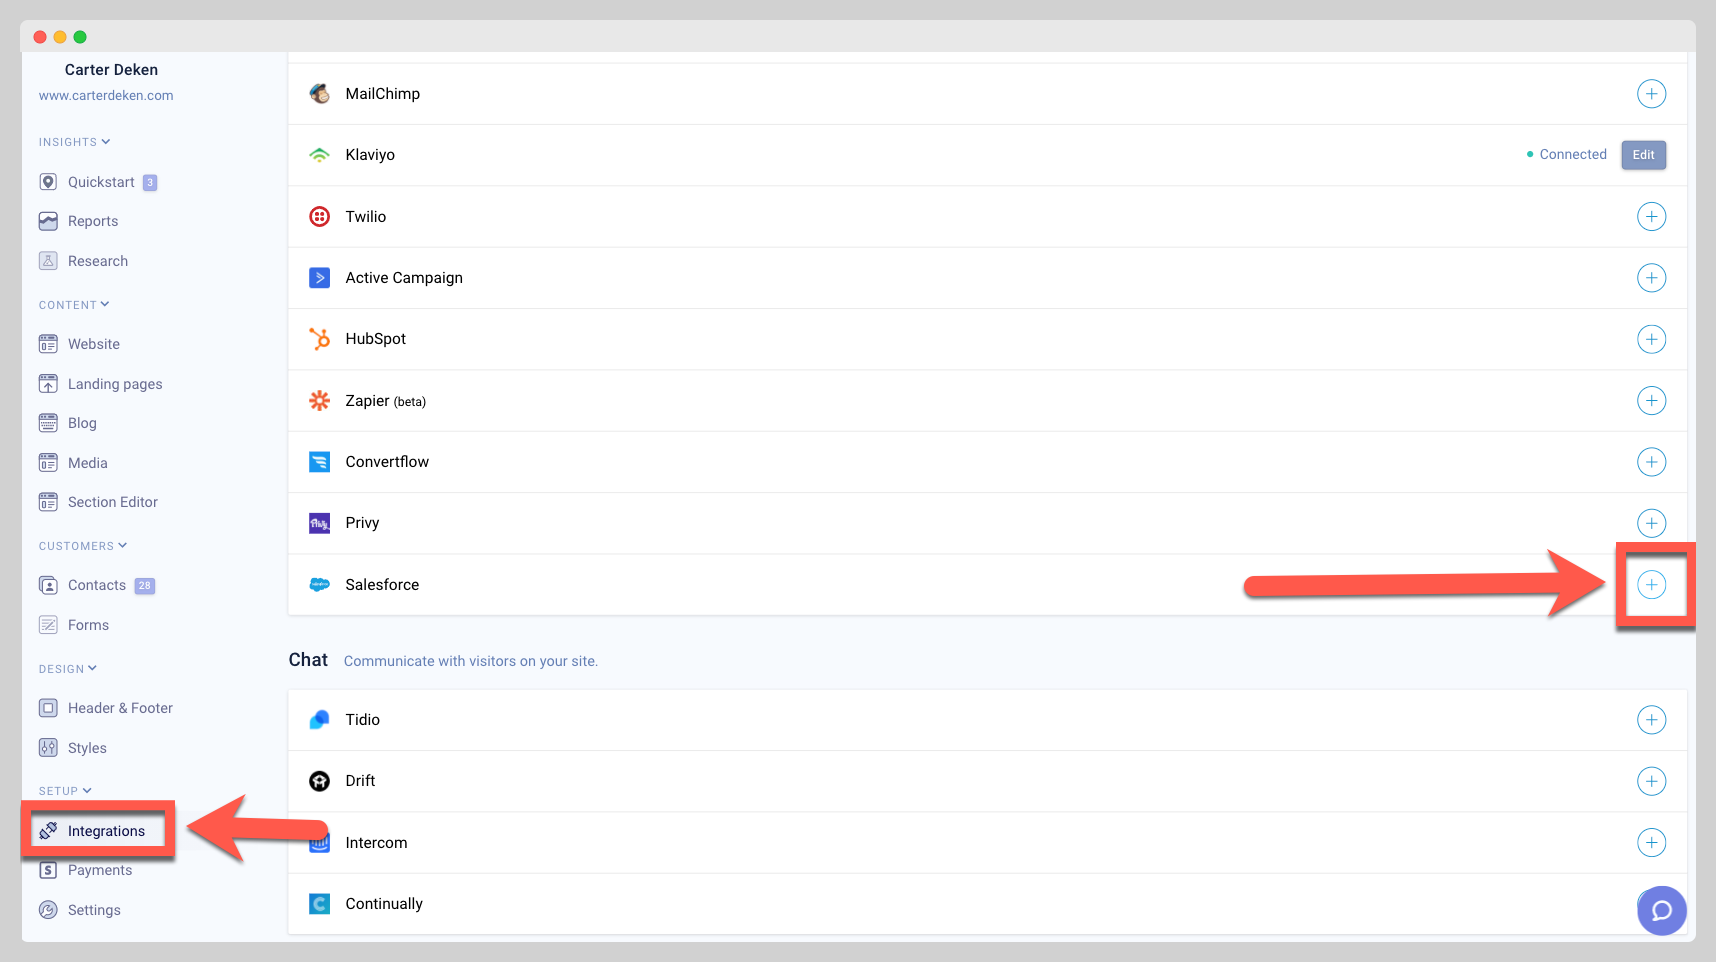Collapse the Setup section
Image resolution: width=1716 pixels, height=962 pixels.
86,790
